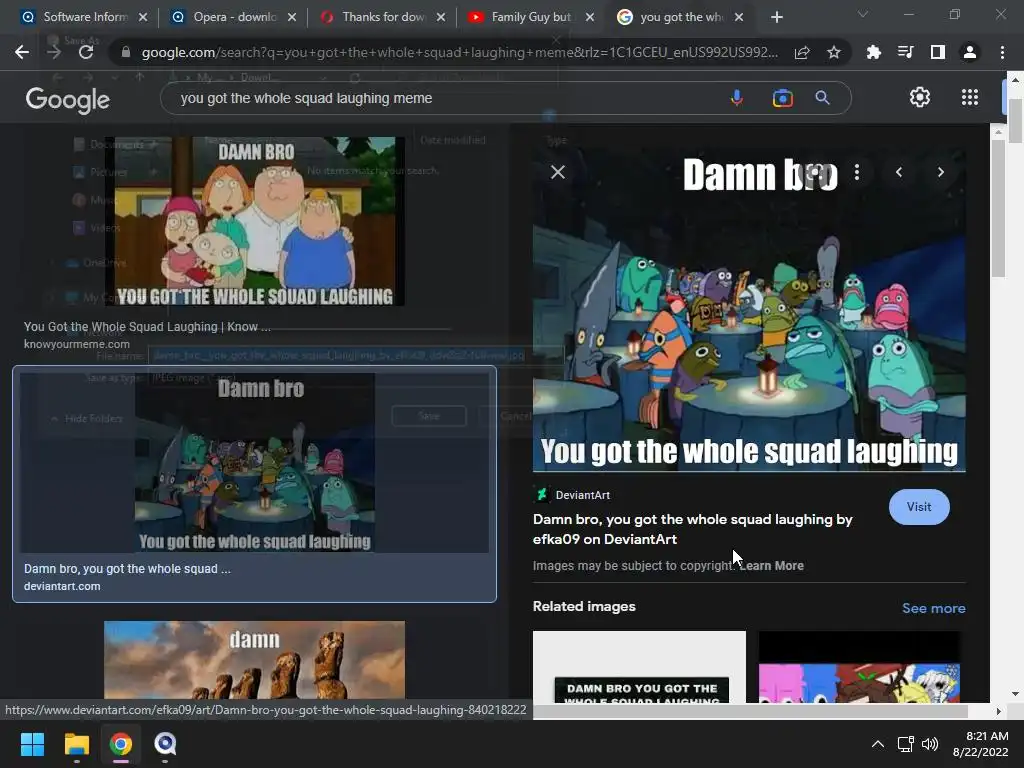Click Chrome icon on taskbar

121,744
